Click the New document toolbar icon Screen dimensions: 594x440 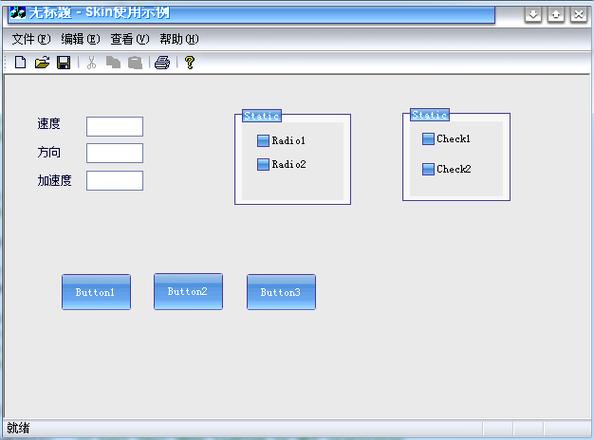(20, 62)
